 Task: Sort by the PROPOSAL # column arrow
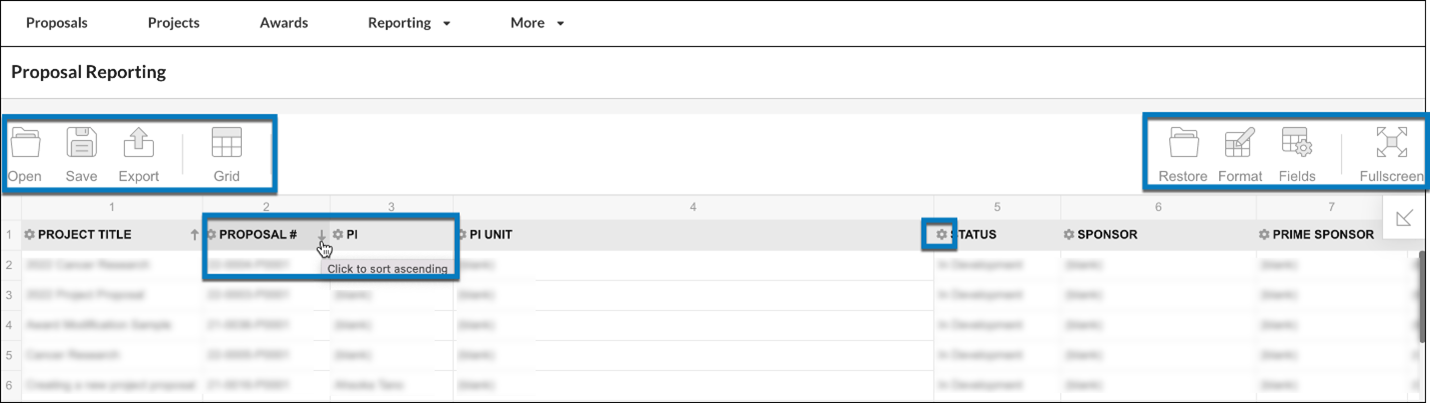(x=321, y=235)
